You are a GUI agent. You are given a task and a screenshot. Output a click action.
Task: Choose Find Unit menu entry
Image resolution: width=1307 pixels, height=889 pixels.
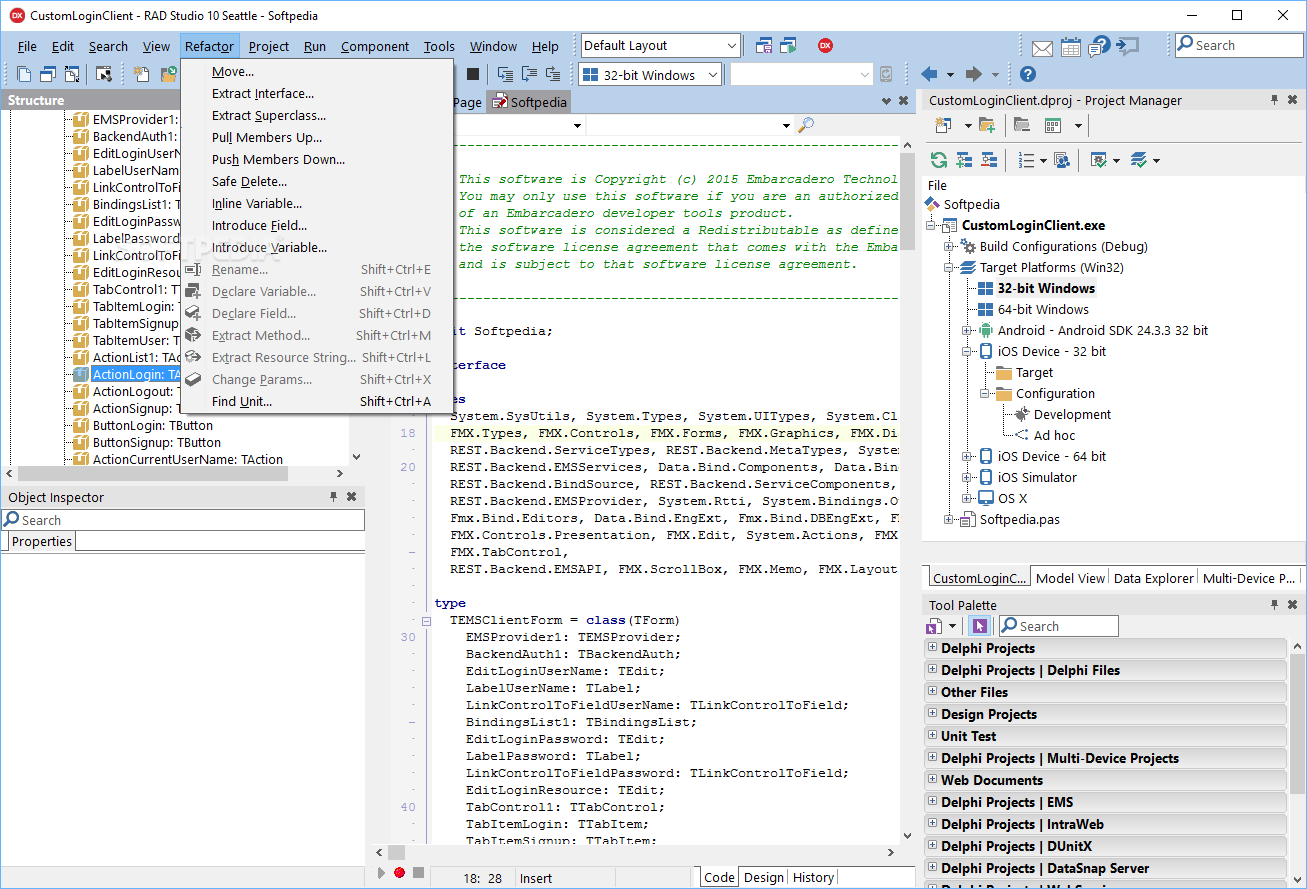point(317,402)
